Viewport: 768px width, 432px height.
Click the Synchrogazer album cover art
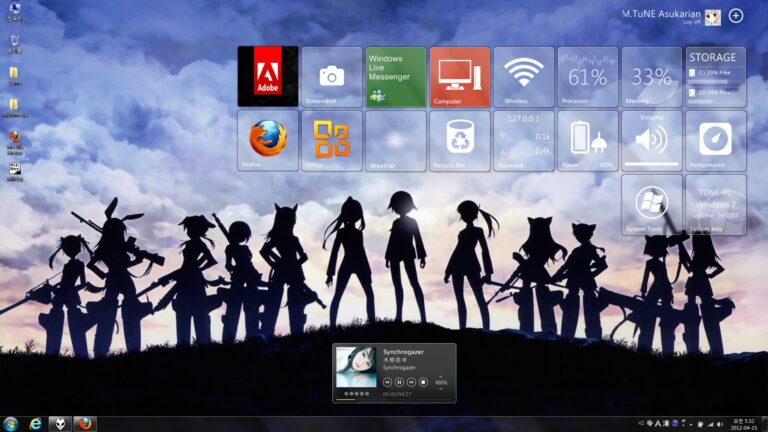tap(356, 367)
